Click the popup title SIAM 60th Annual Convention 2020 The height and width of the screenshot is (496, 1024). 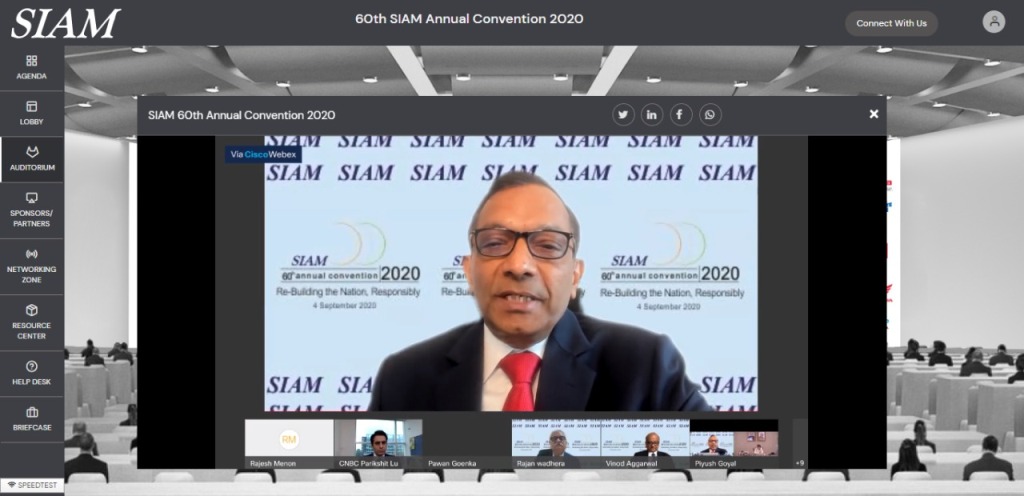(242, 116)
